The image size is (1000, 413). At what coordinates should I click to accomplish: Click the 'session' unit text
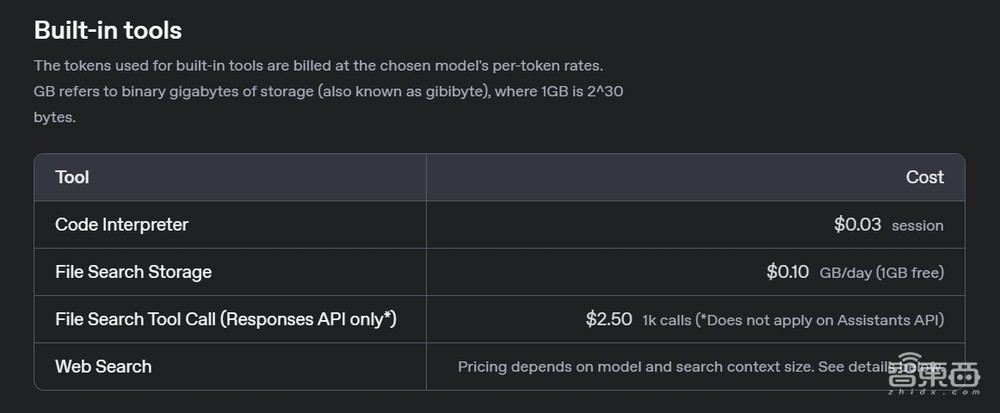(917, 226)
